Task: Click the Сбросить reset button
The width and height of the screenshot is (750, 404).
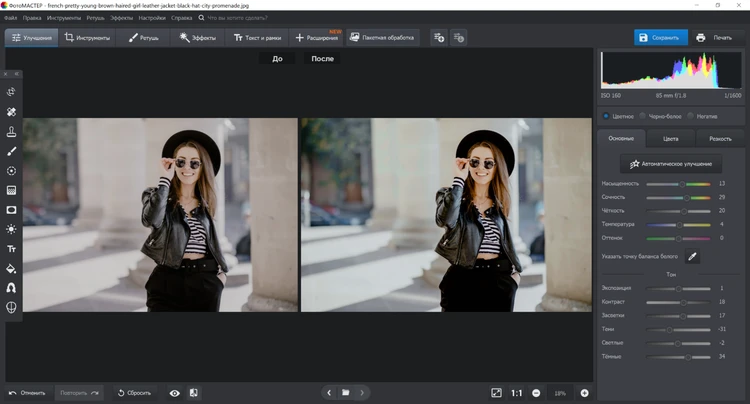Action: coord(134,393)
